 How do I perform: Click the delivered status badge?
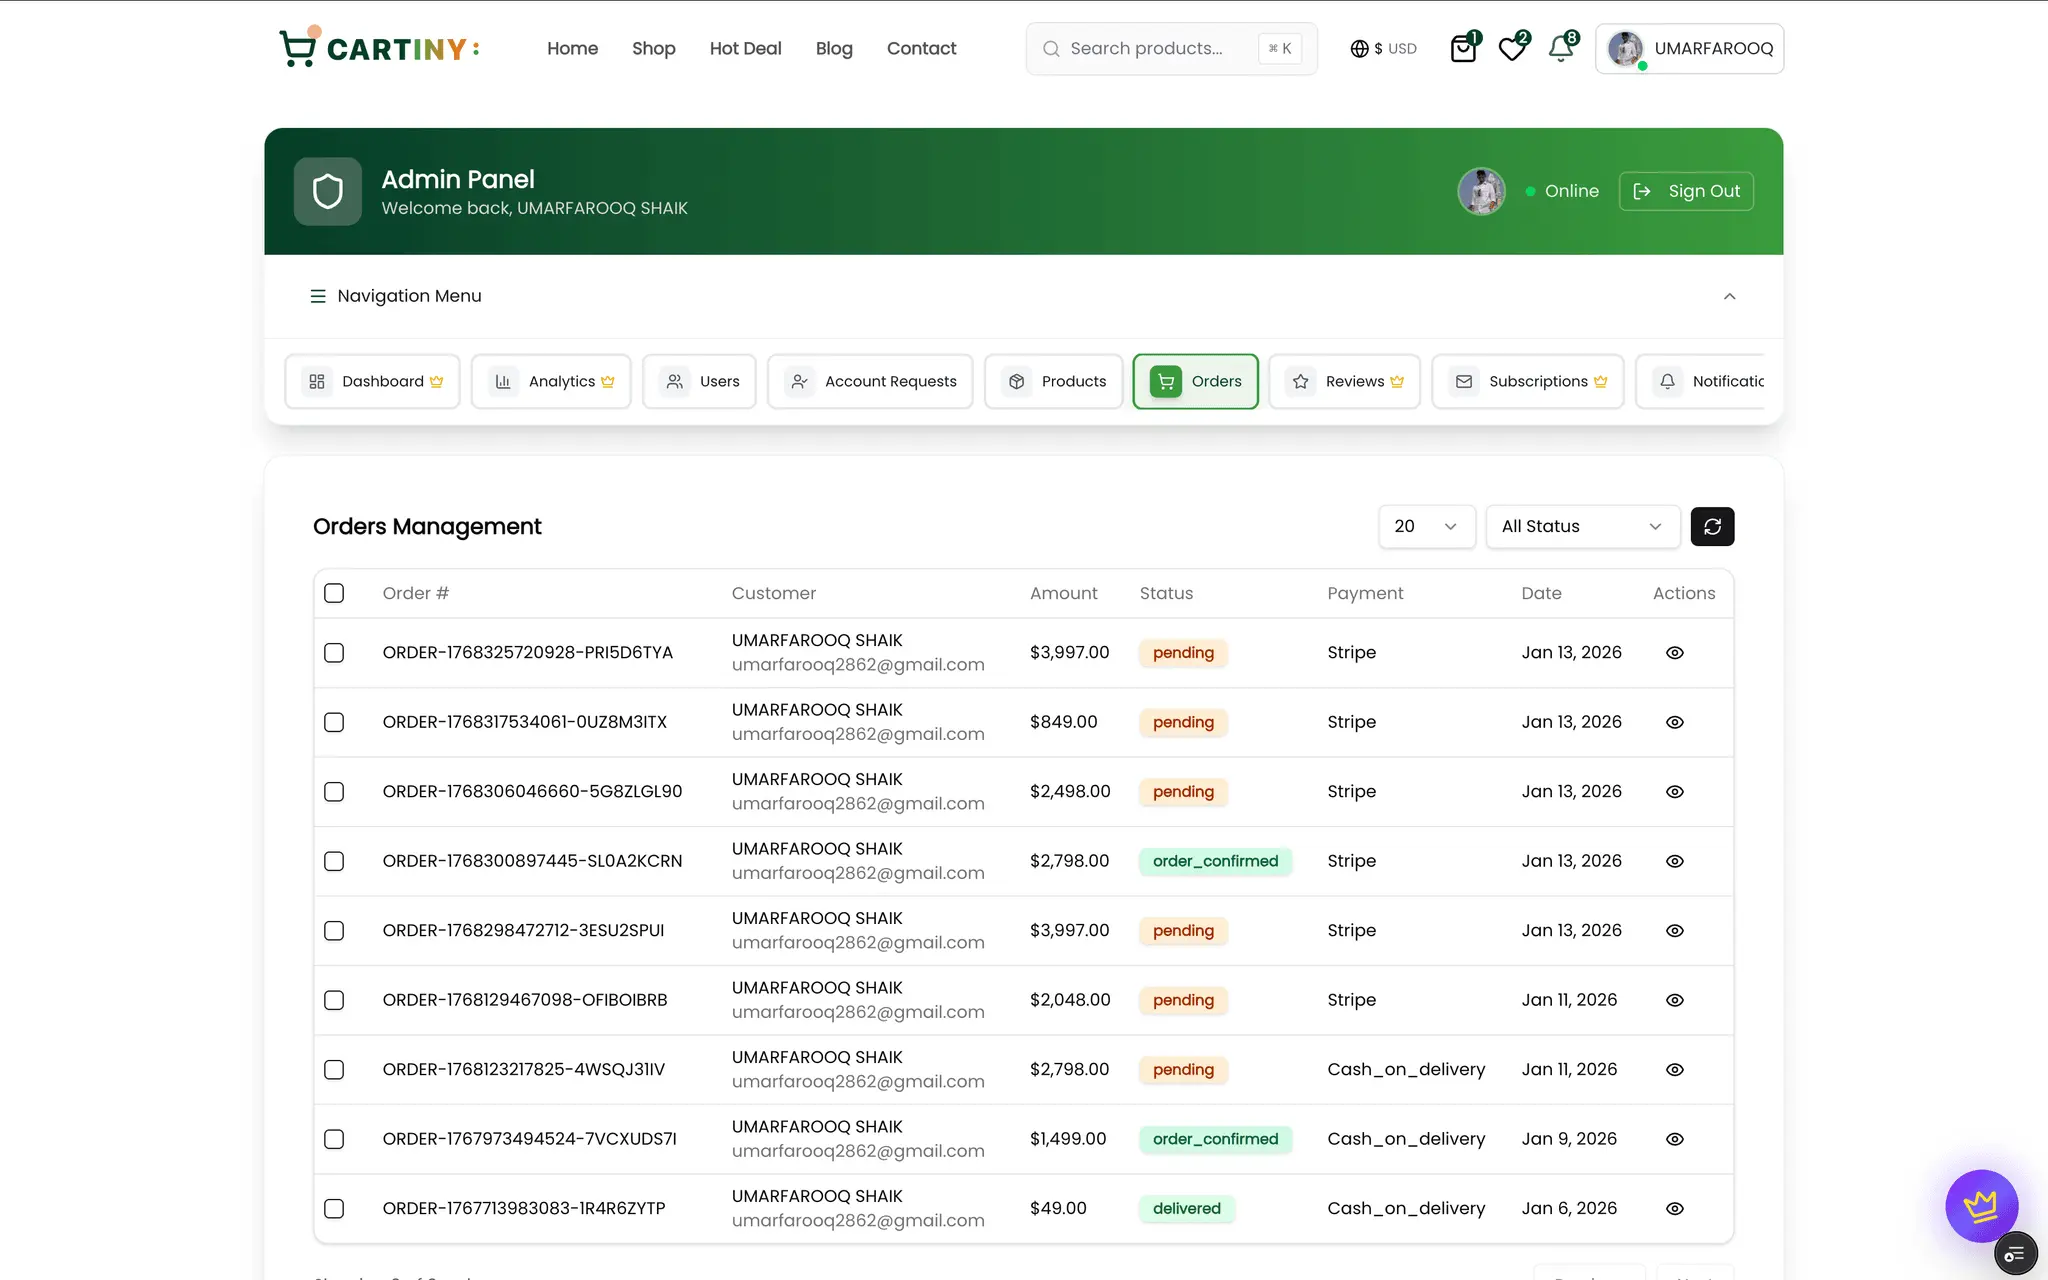1186,1209
